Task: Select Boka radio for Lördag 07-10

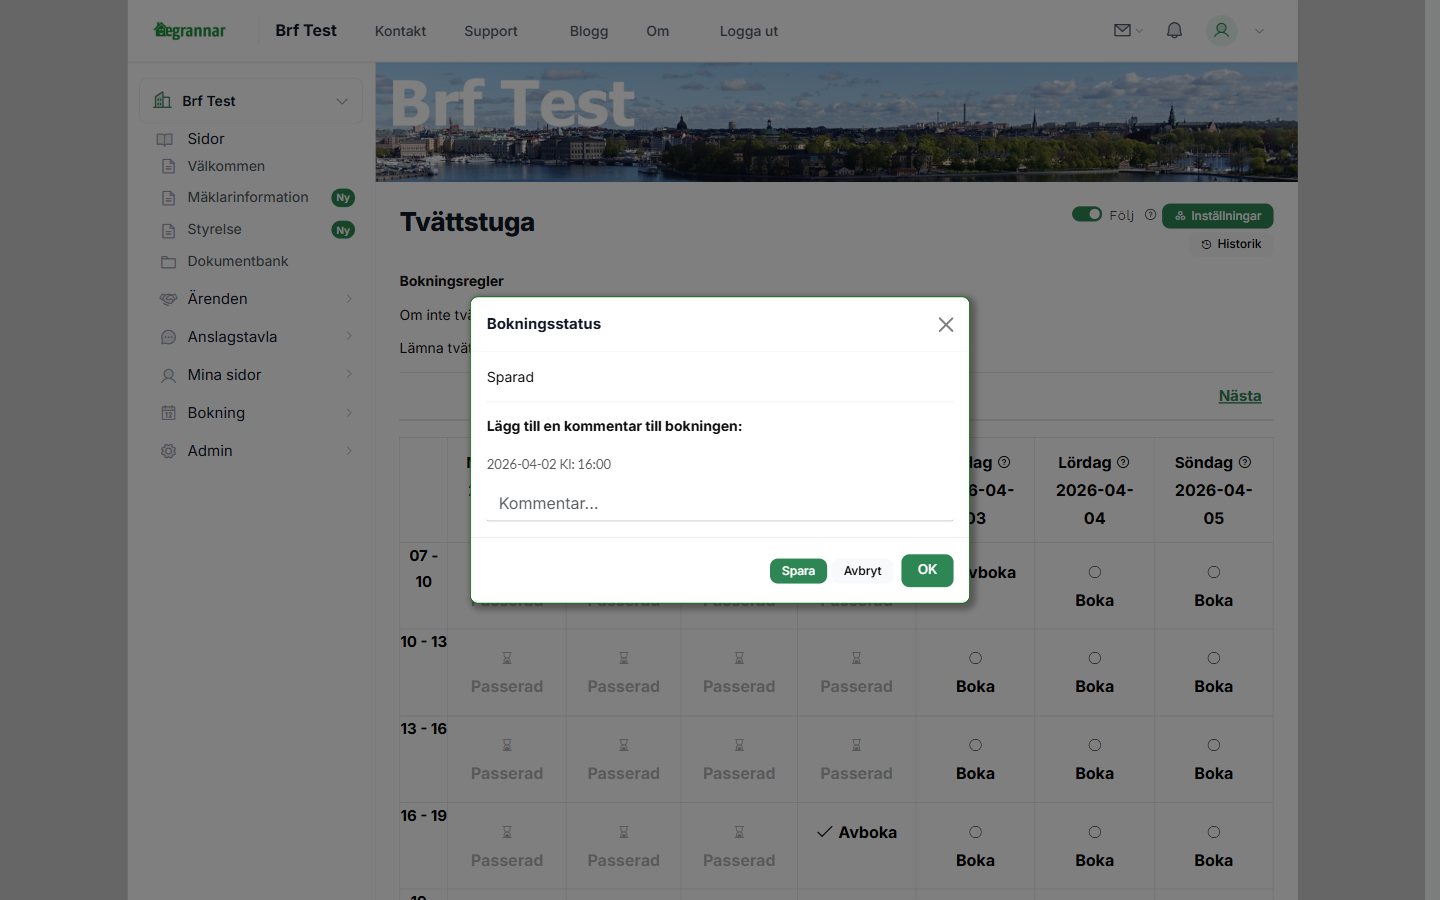Action: 1095,572
